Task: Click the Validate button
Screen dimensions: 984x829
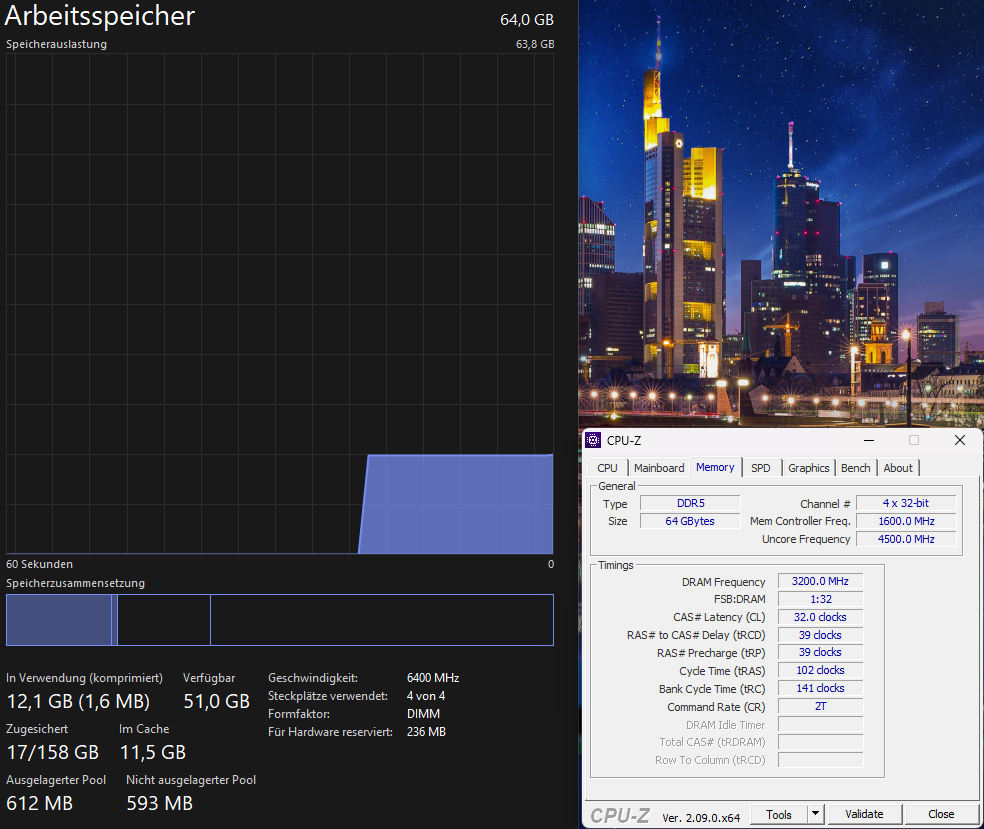Action: coord(864,814)
